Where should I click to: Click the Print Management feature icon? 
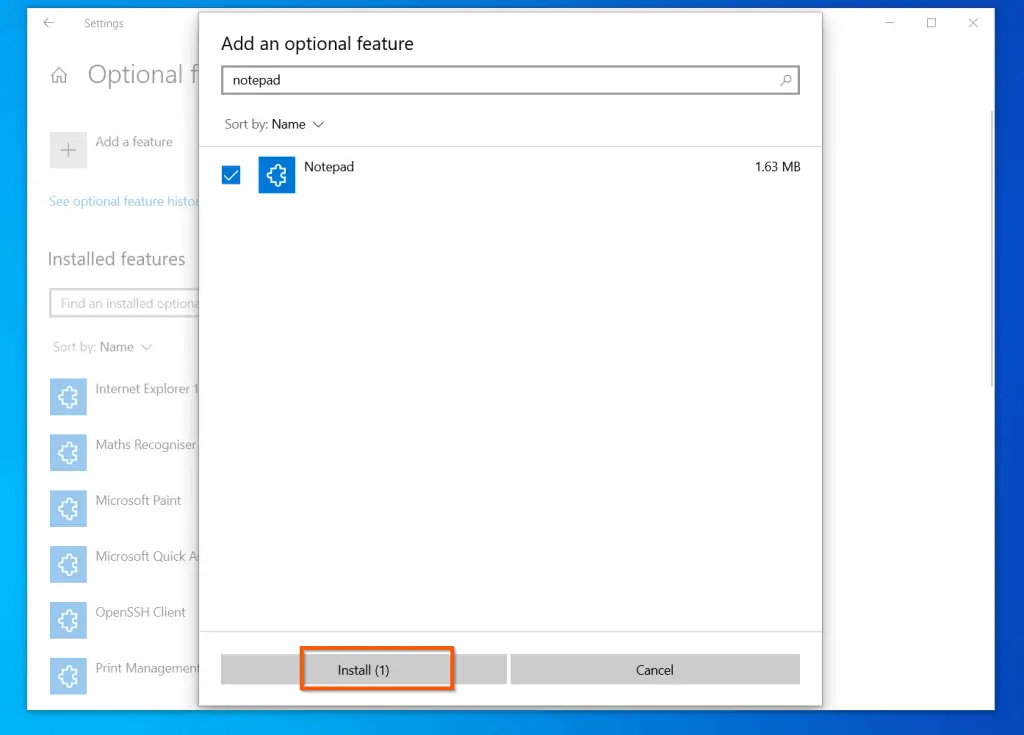(x=69, y=676)
